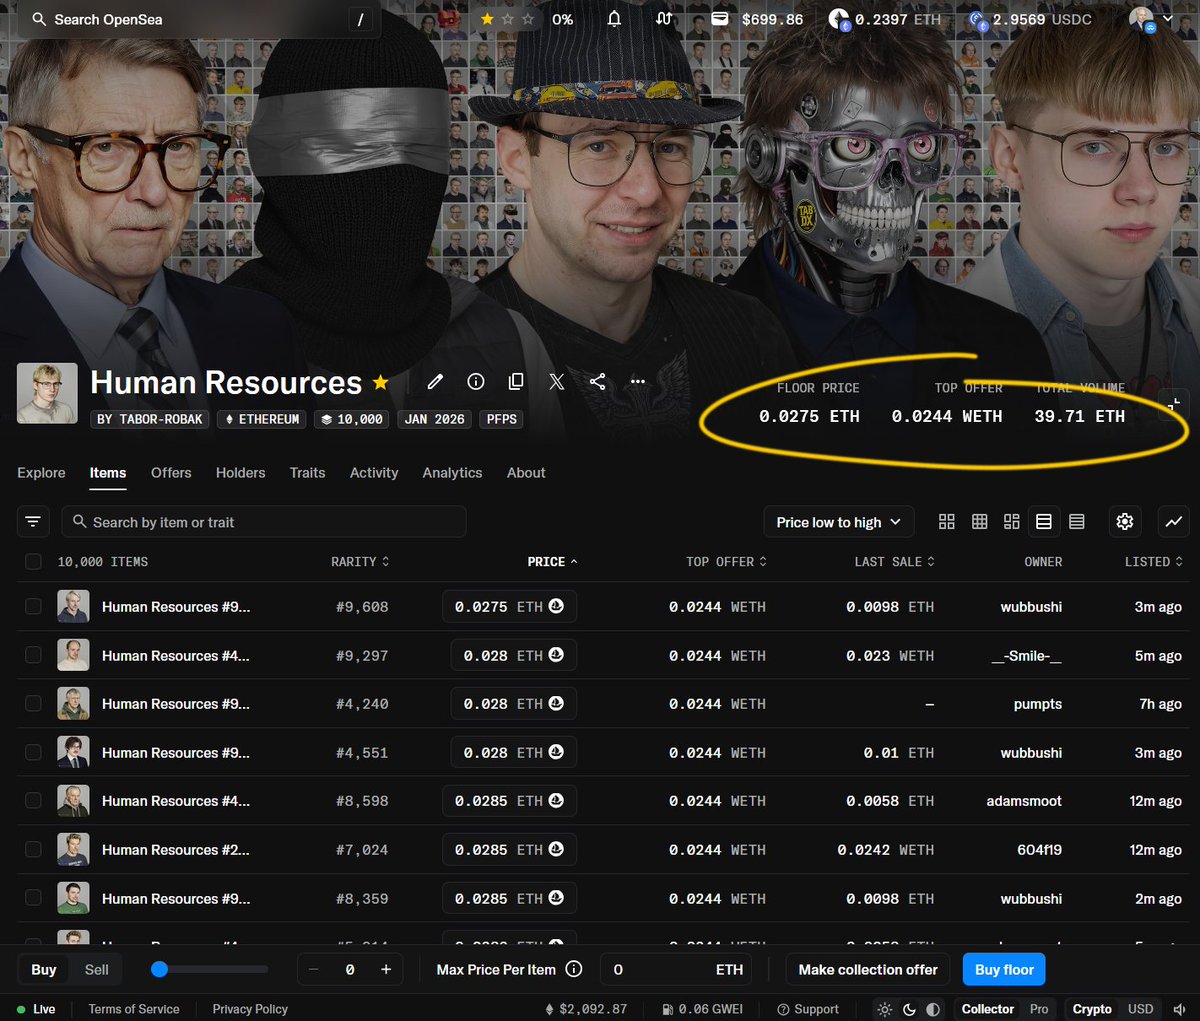Open the filter panel icon

click(x=33, y=521)
